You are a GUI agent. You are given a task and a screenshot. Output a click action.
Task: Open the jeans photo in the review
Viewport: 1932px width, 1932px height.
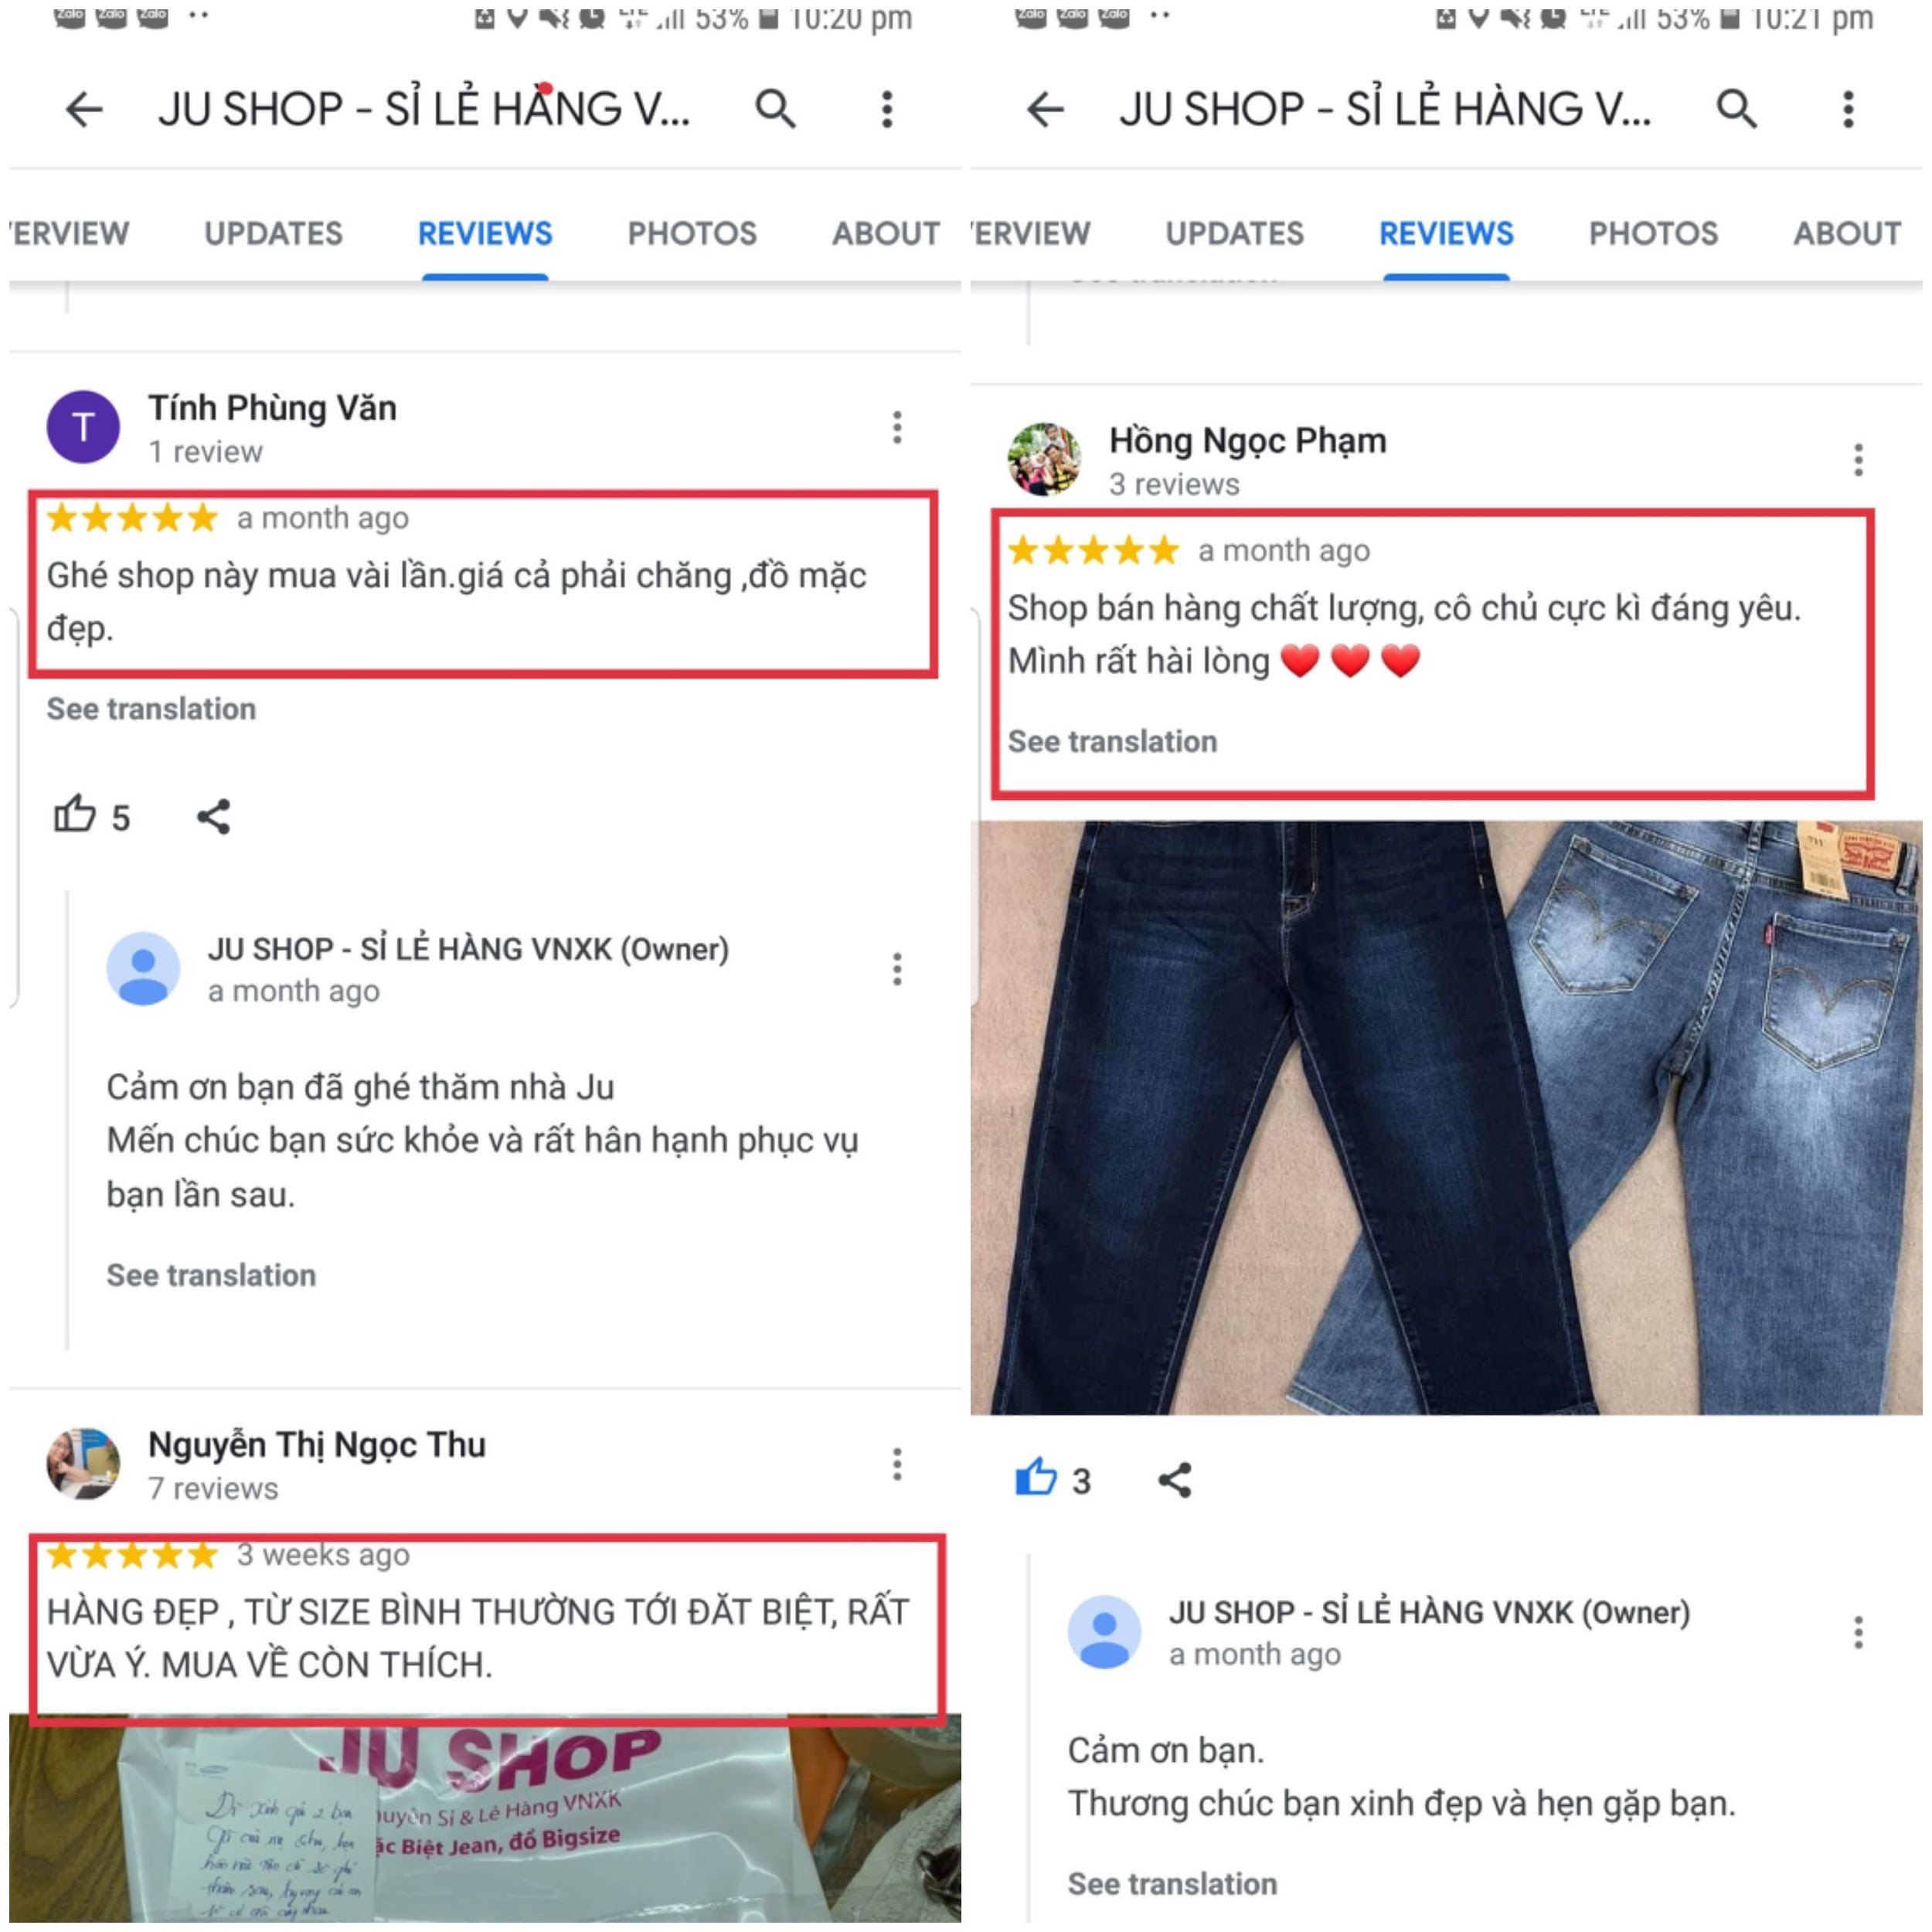tap(1446, 1117)
